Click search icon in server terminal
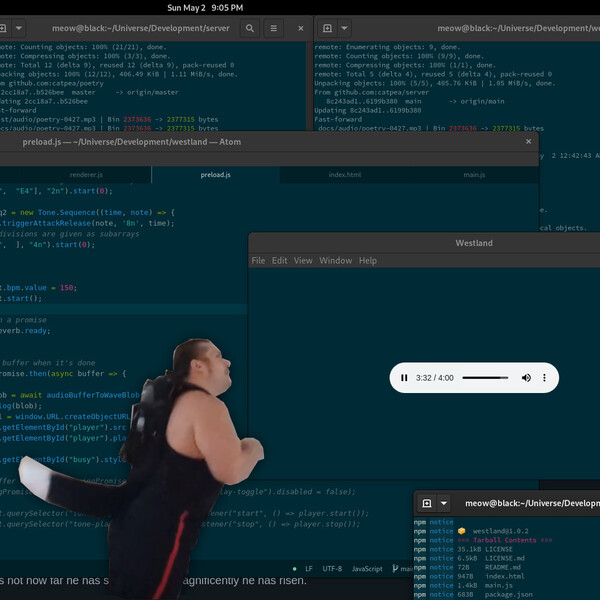Screen dimensions: 600x600 click(250, 28)
